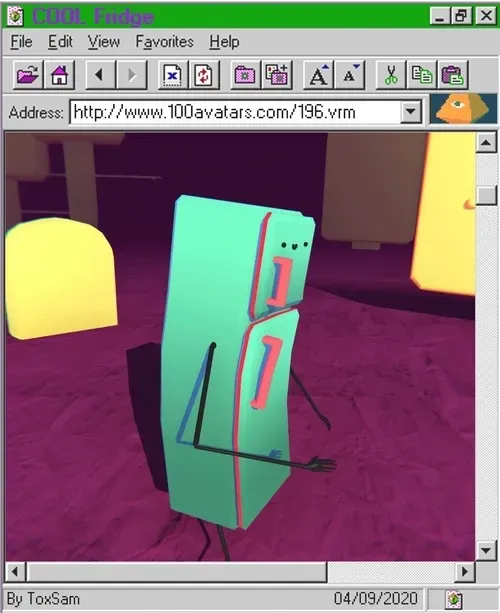
Task: Open the File menu
Action: [21, 41]
